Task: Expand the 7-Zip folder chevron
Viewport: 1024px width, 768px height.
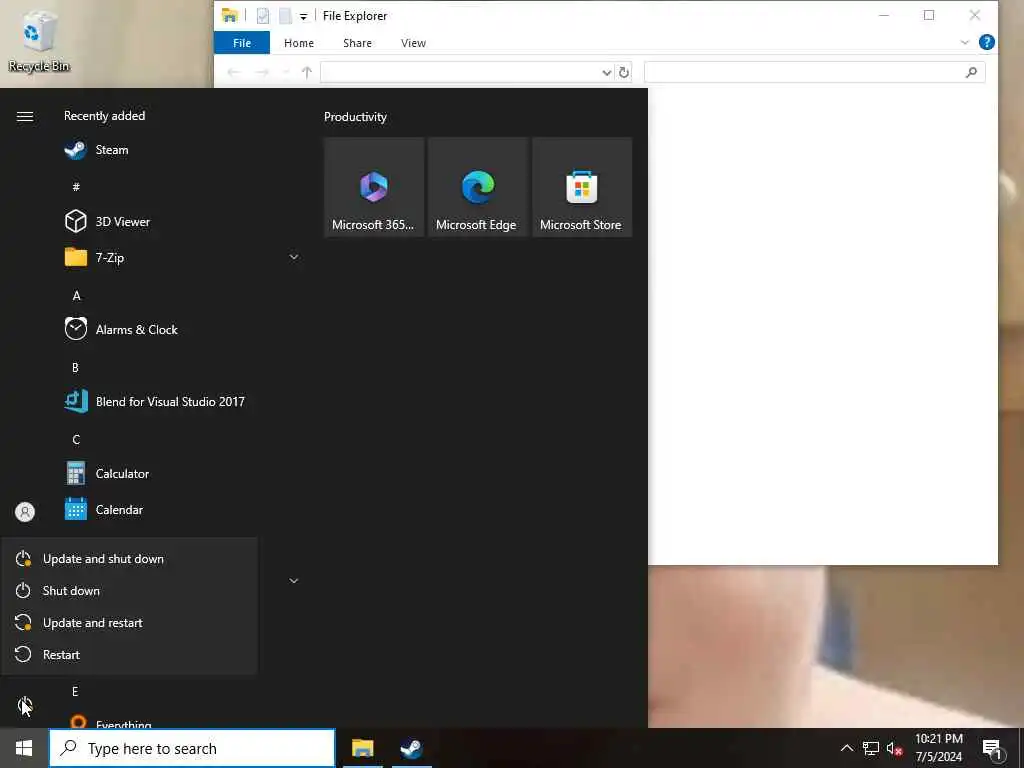Action: point(294,257)
